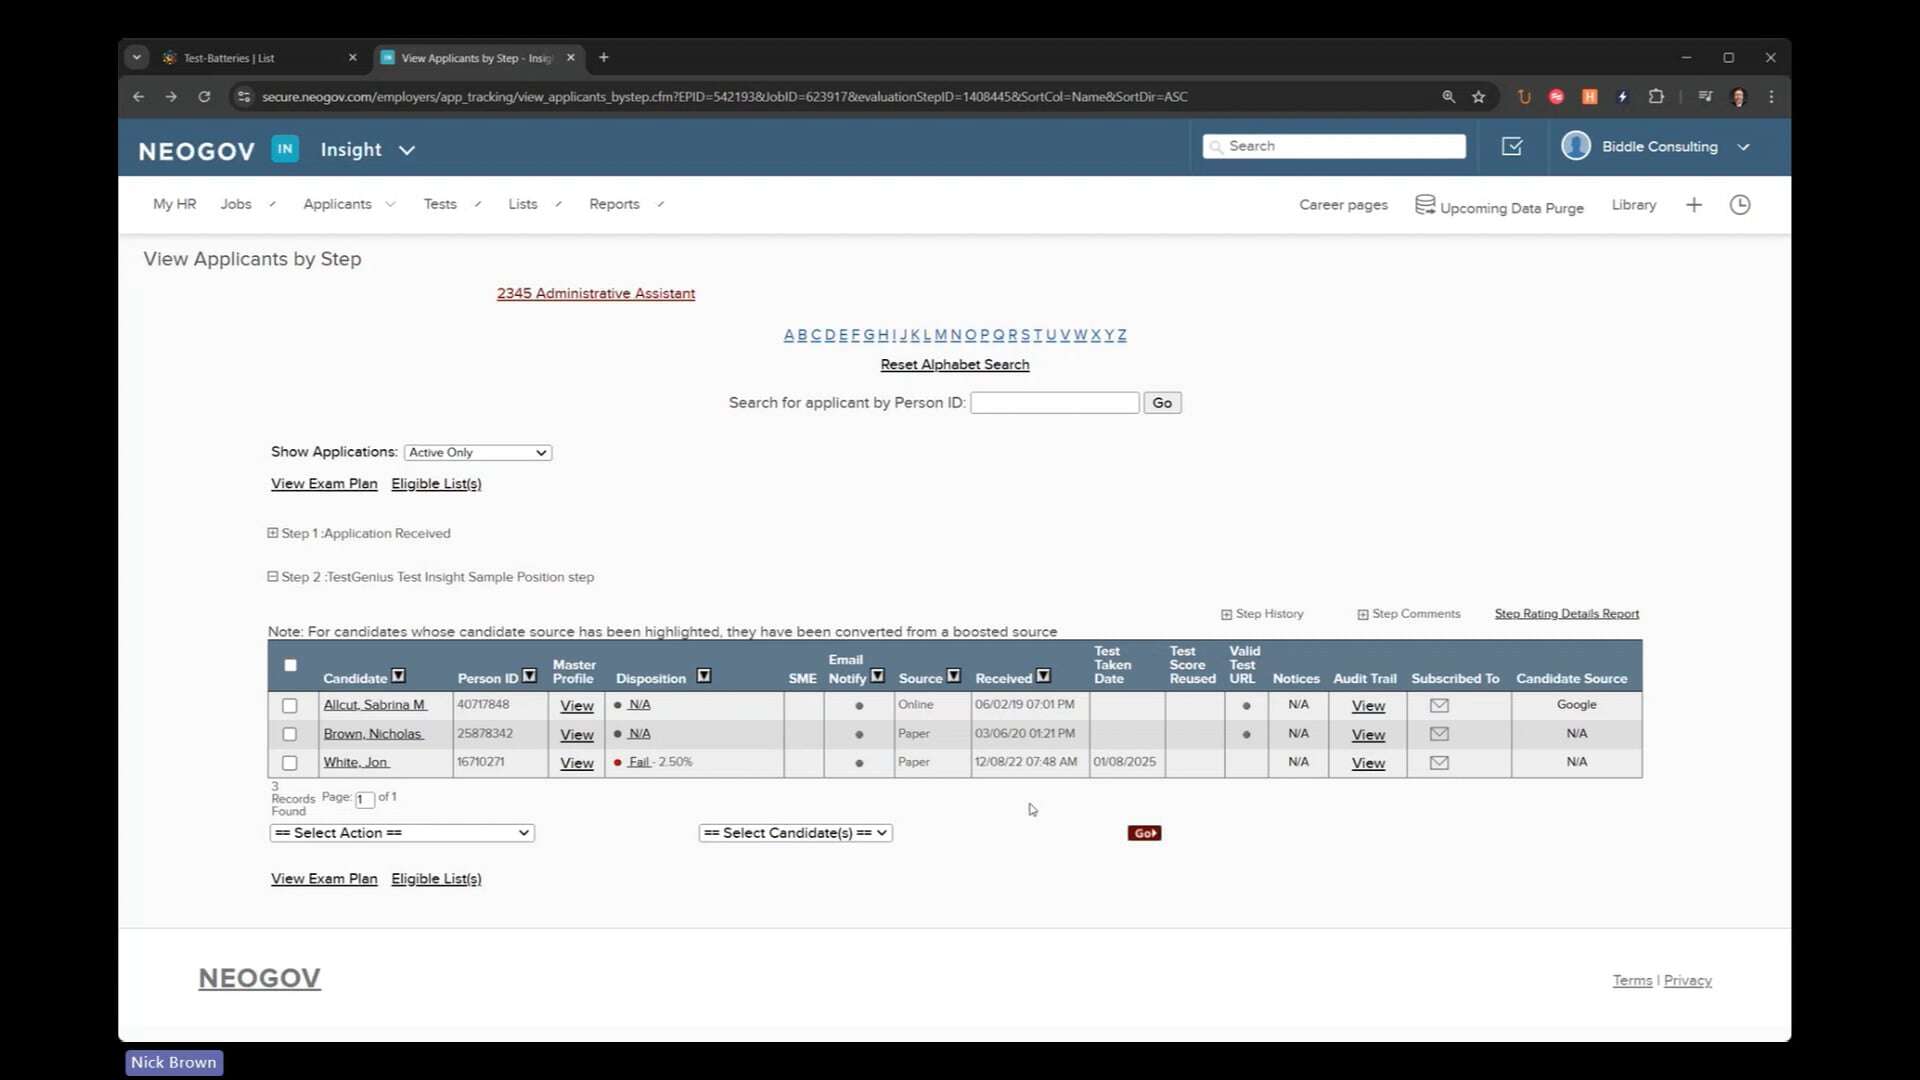Image resolution: width=1920 pixels, height=1080 pixels.
Task: Click in the header Search field
Action: (x=1334, y=146)
